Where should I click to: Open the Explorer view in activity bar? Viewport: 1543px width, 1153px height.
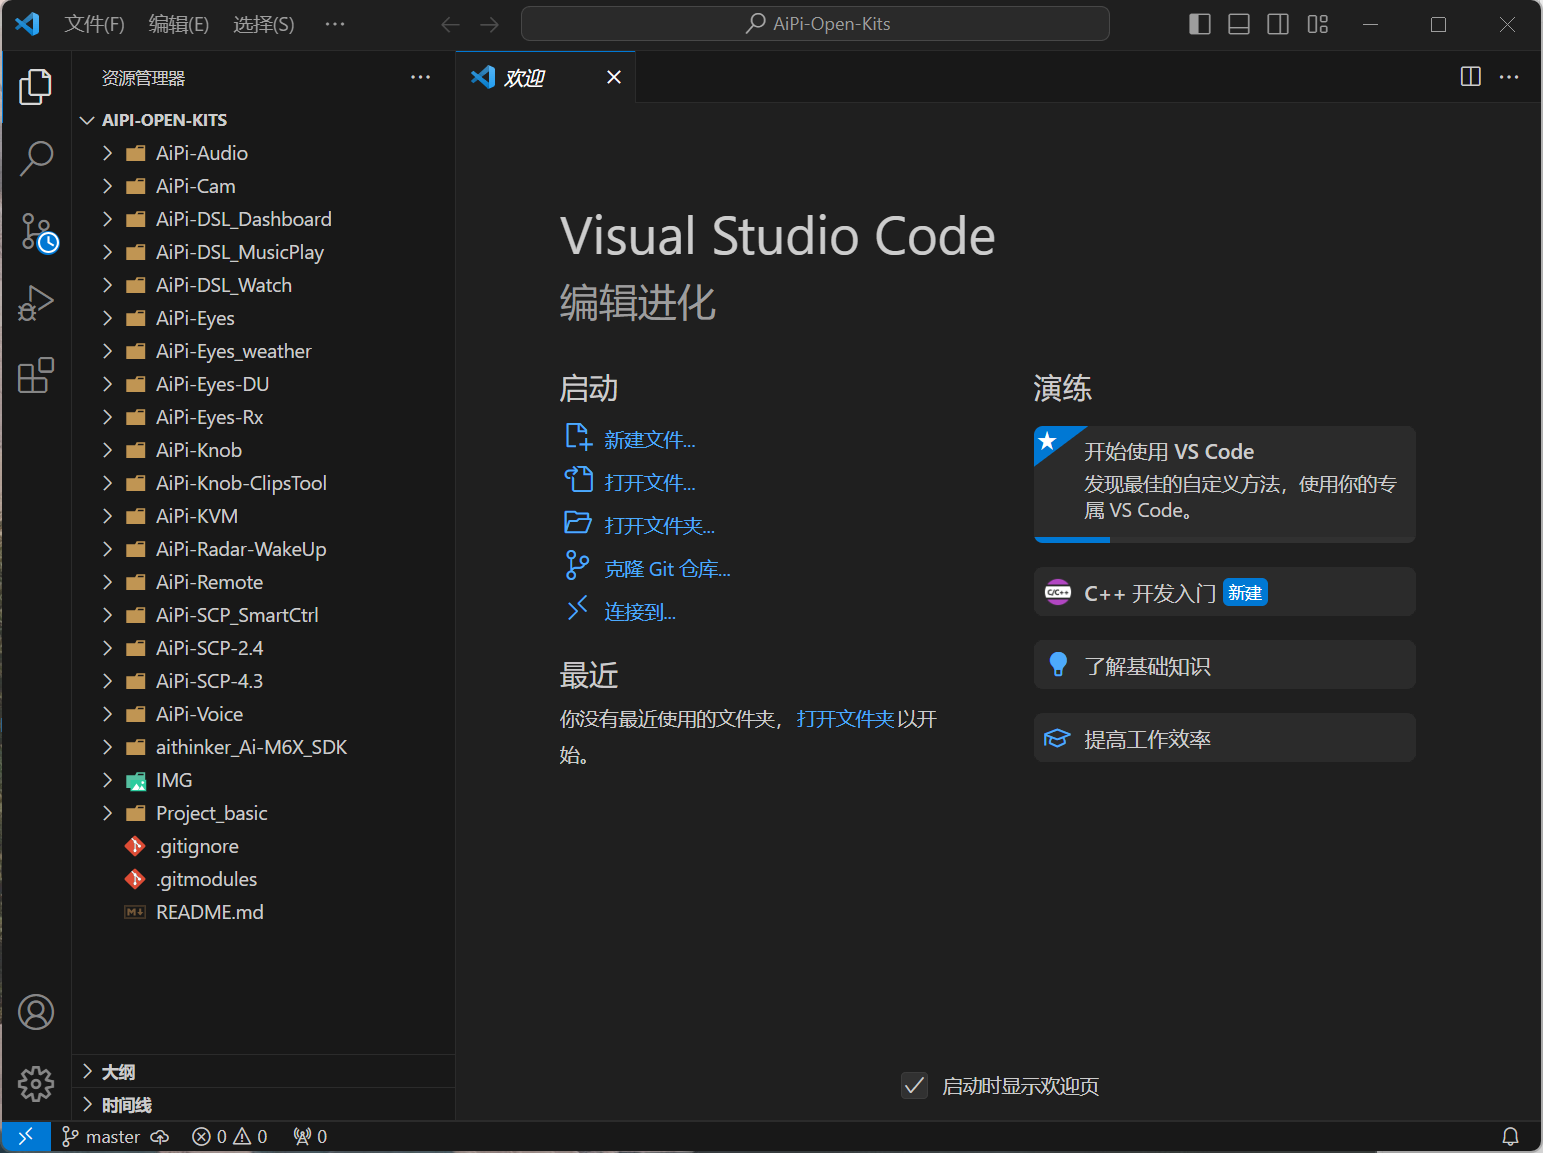coord(36,87)
